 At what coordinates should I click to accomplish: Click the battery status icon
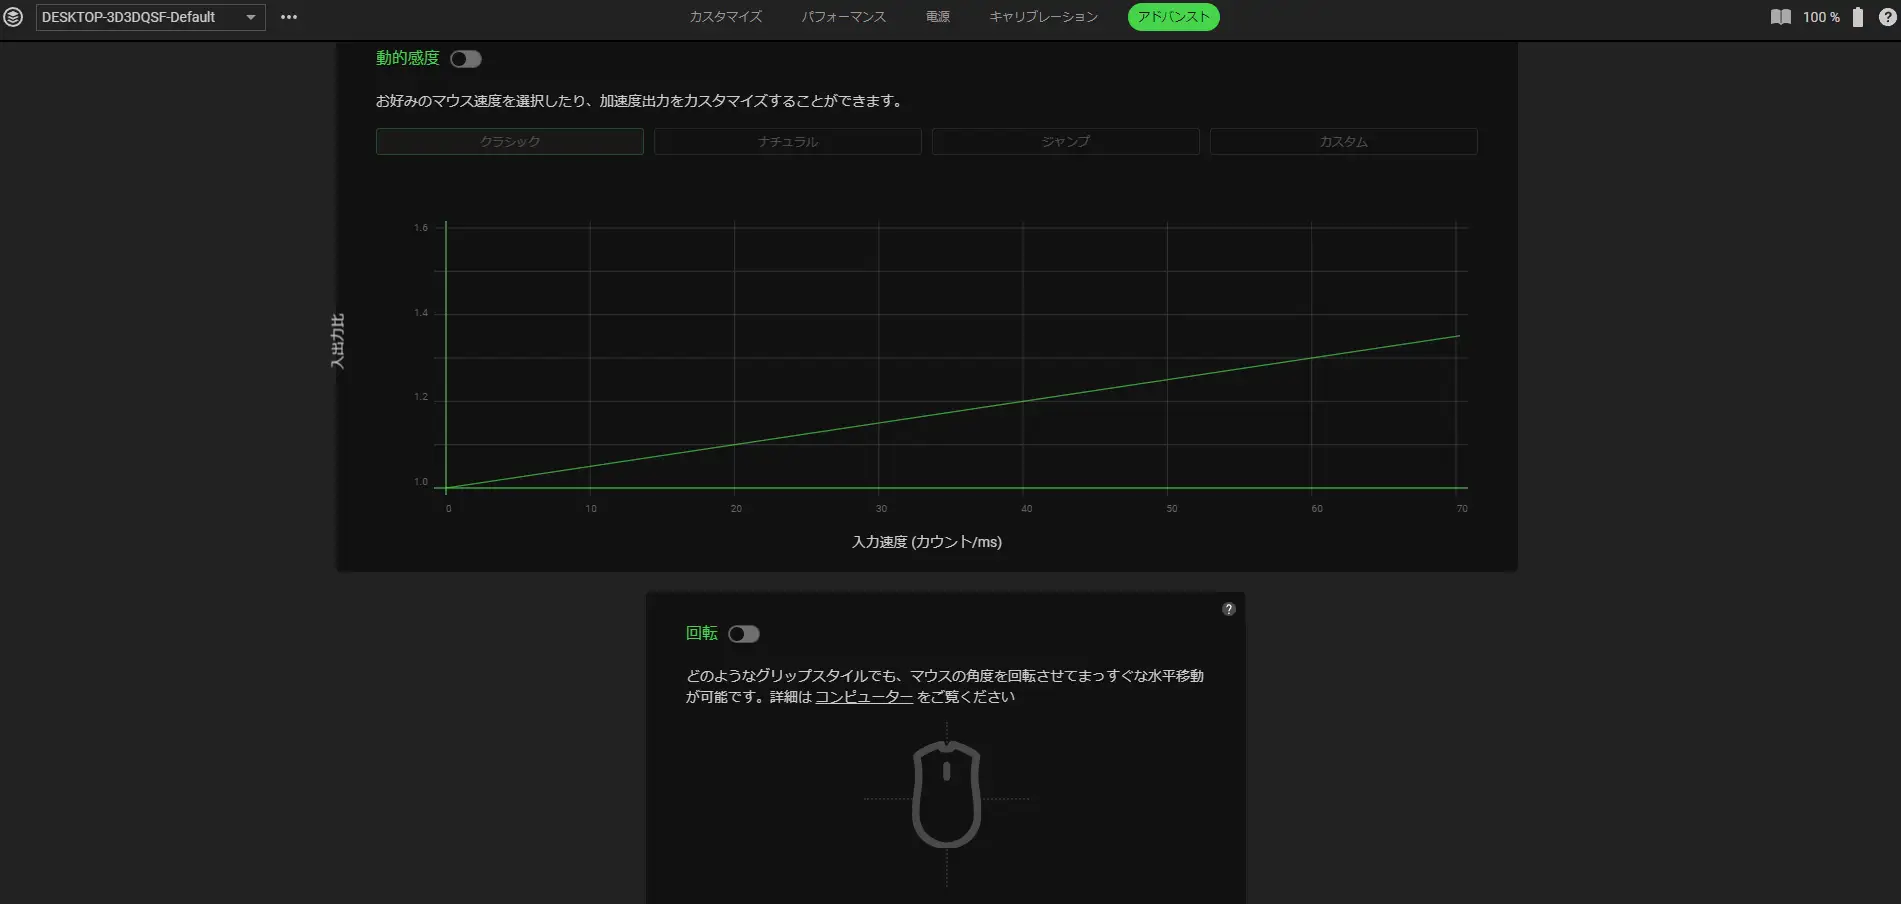click(x=1857, y=17)
